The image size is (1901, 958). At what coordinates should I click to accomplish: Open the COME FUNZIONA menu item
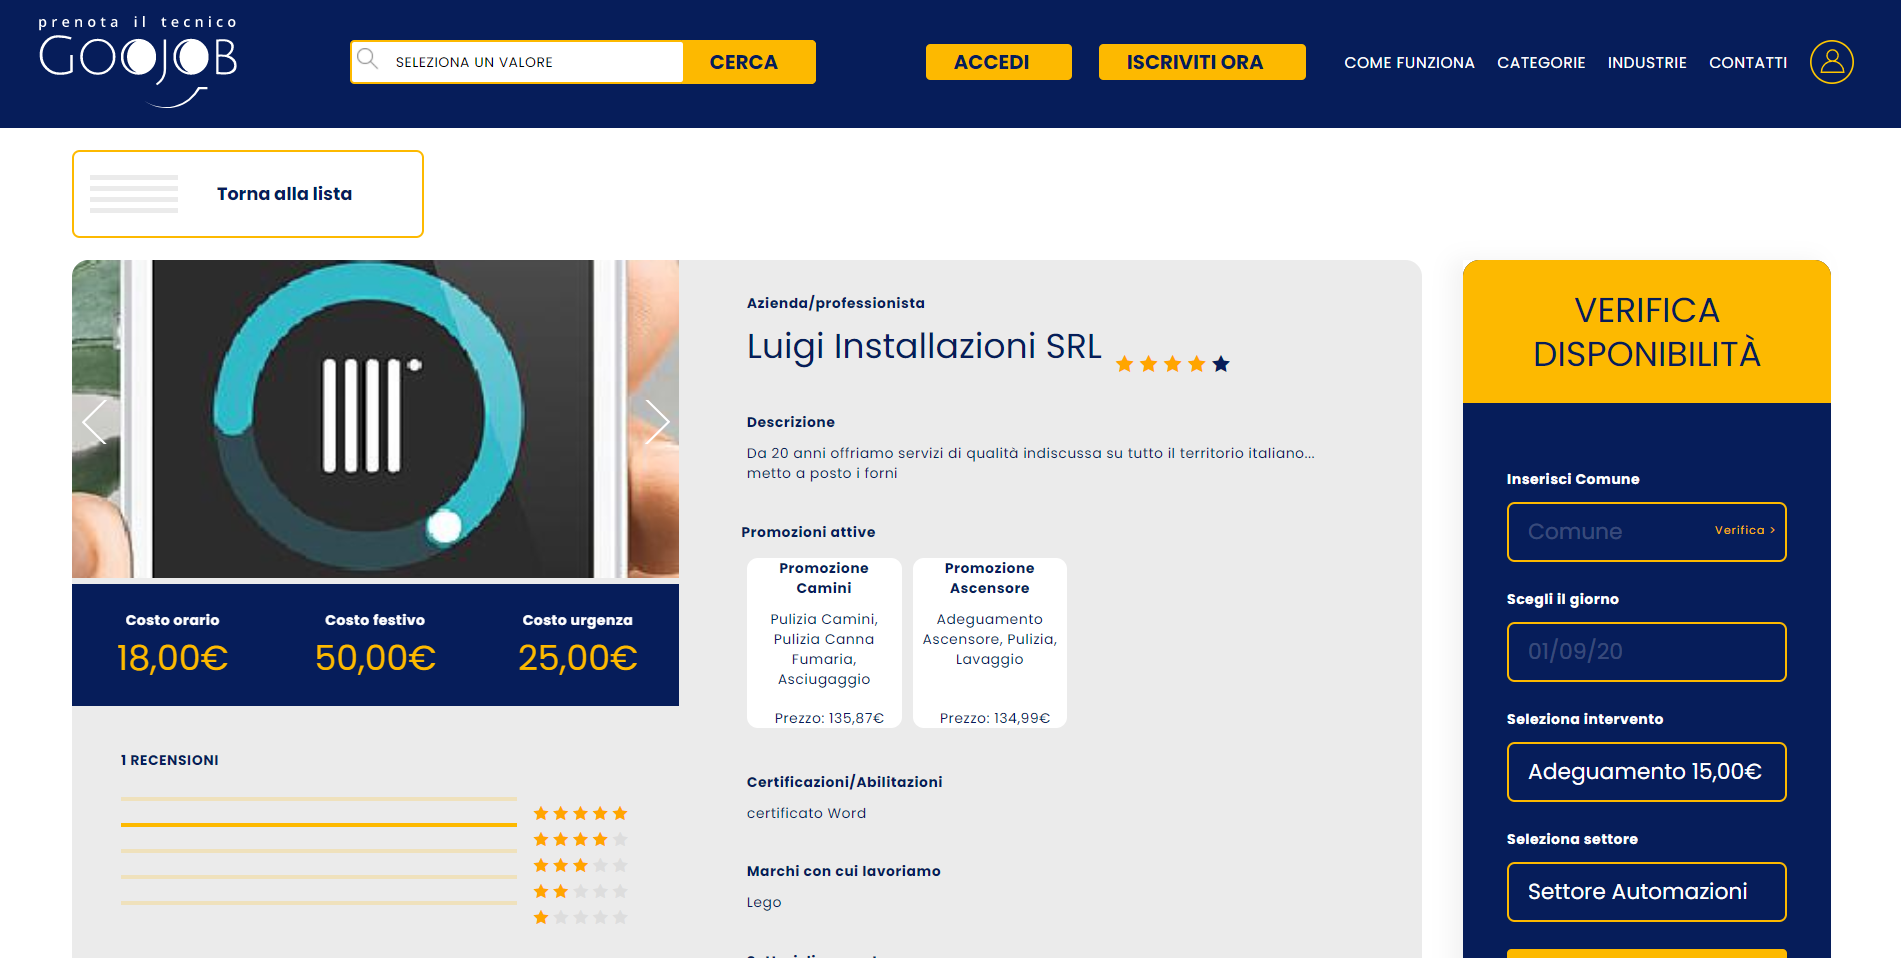[1409, 62]
